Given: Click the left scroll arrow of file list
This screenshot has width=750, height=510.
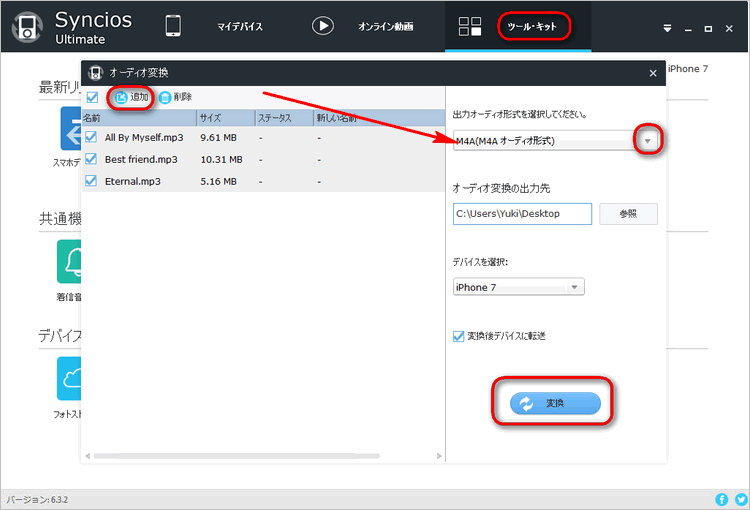Looking at the screenshot, I should pyautogui.click(x=88, y=456).
